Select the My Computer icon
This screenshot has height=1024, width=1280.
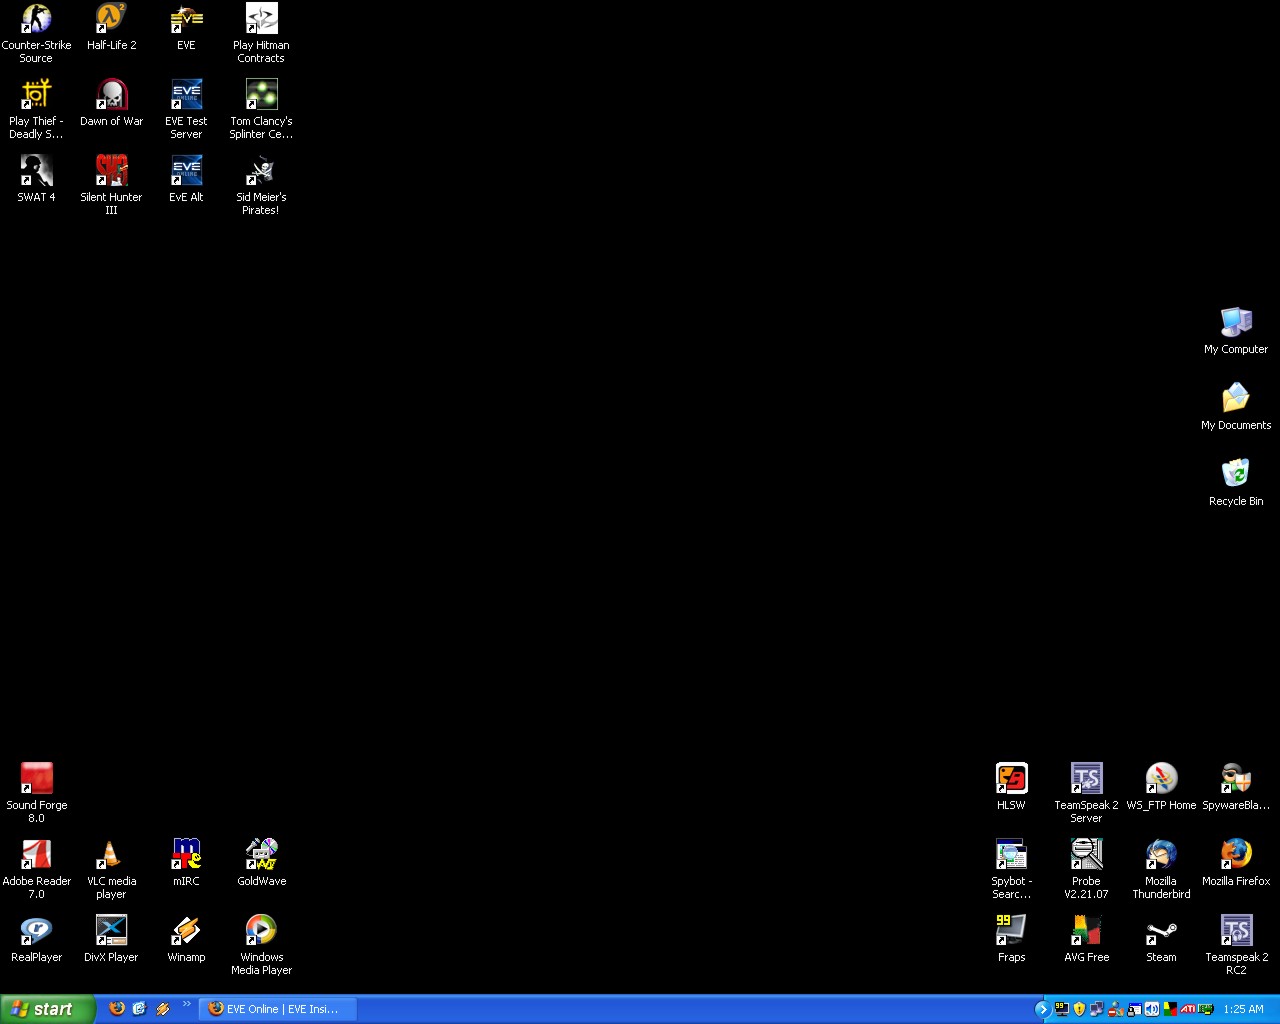coord(1236,331)
